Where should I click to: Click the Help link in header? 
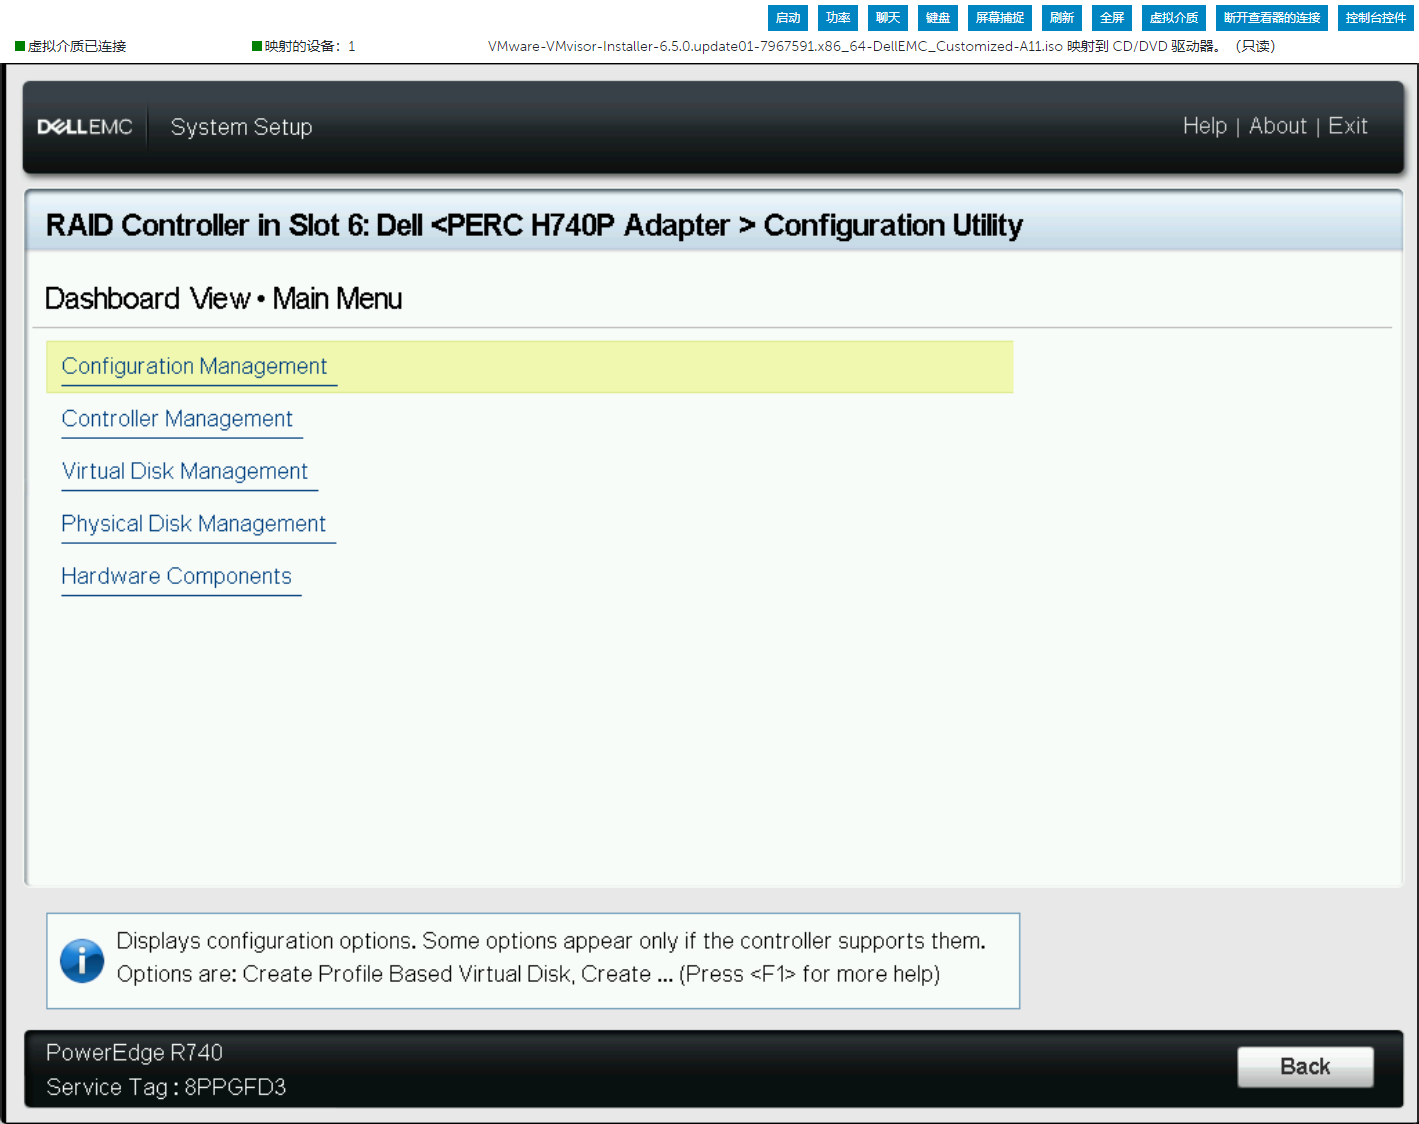tap(1205, 126)
